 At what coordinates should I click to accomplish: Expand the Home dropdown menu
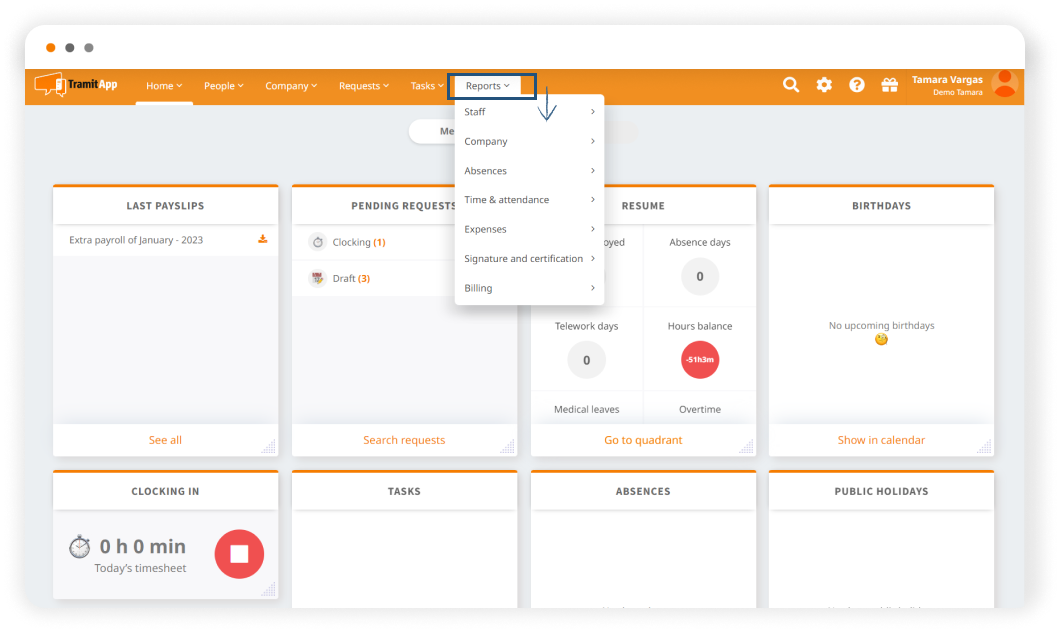164,86
